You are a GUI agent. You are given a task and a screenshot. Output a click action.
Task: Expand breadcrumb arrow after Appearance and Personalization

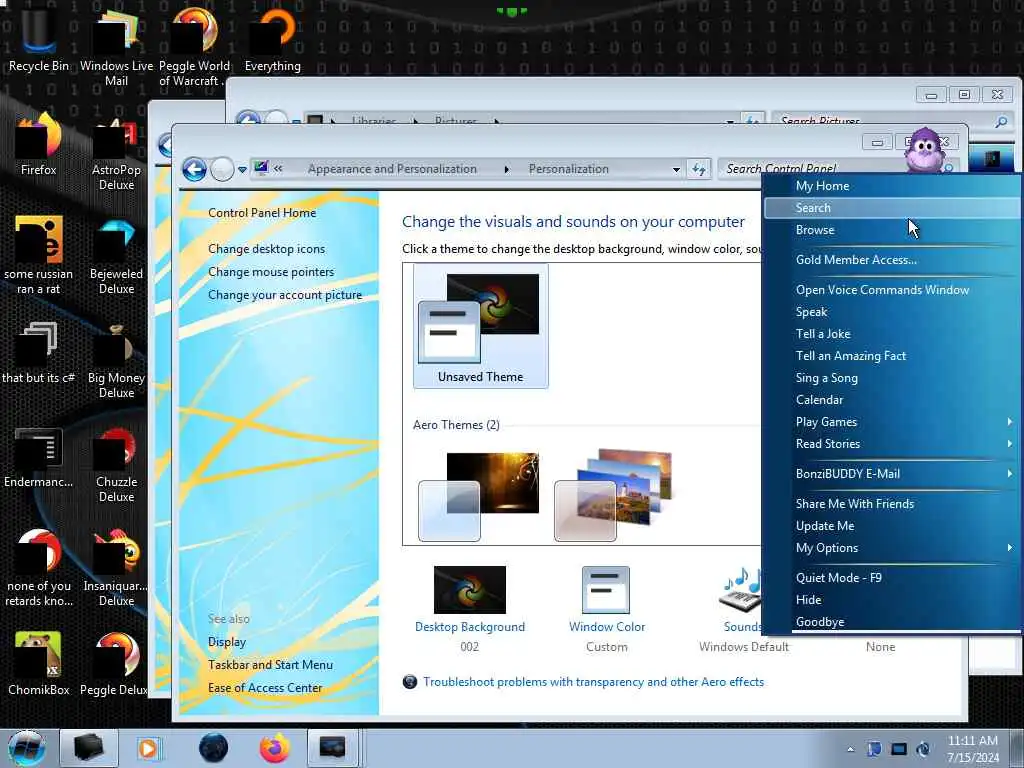click(507, 169)
